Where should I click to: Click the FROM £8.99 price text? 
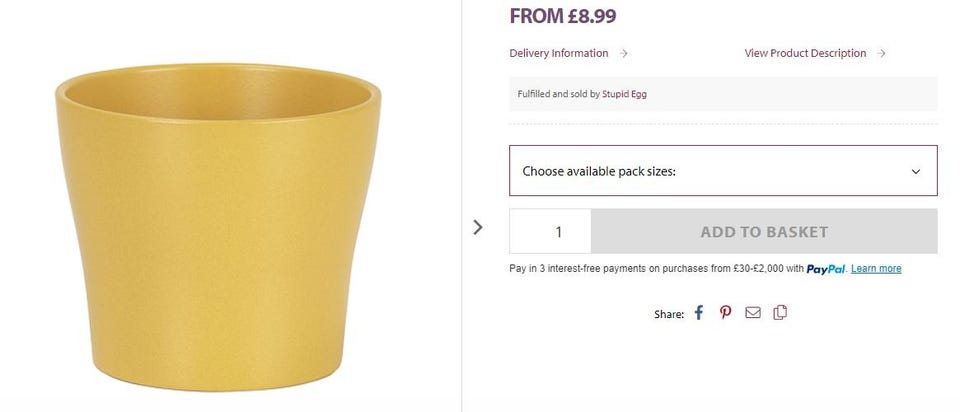tap(563, 16)
